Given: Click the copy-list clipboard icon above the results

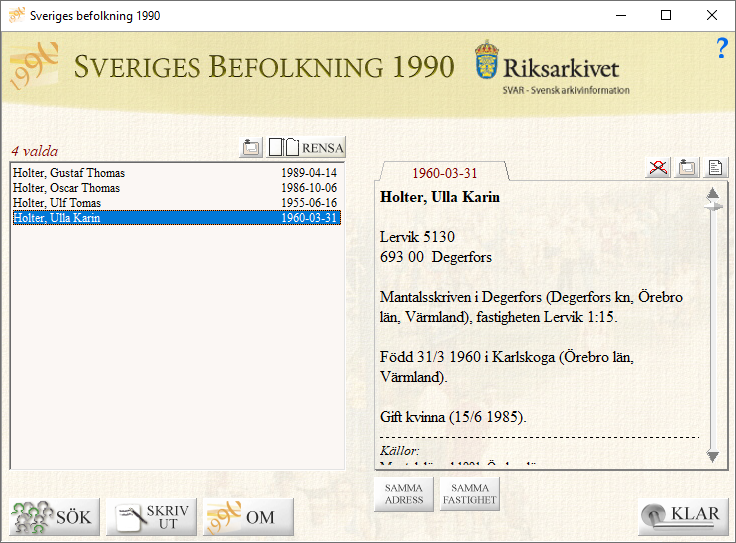Looking at the screenshot, I should click(x=251, y=147).
